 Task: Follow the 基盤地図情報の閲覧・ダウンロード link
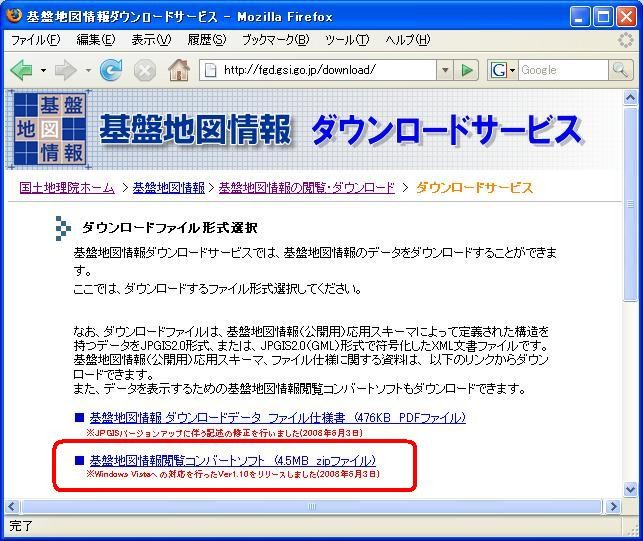307,188
